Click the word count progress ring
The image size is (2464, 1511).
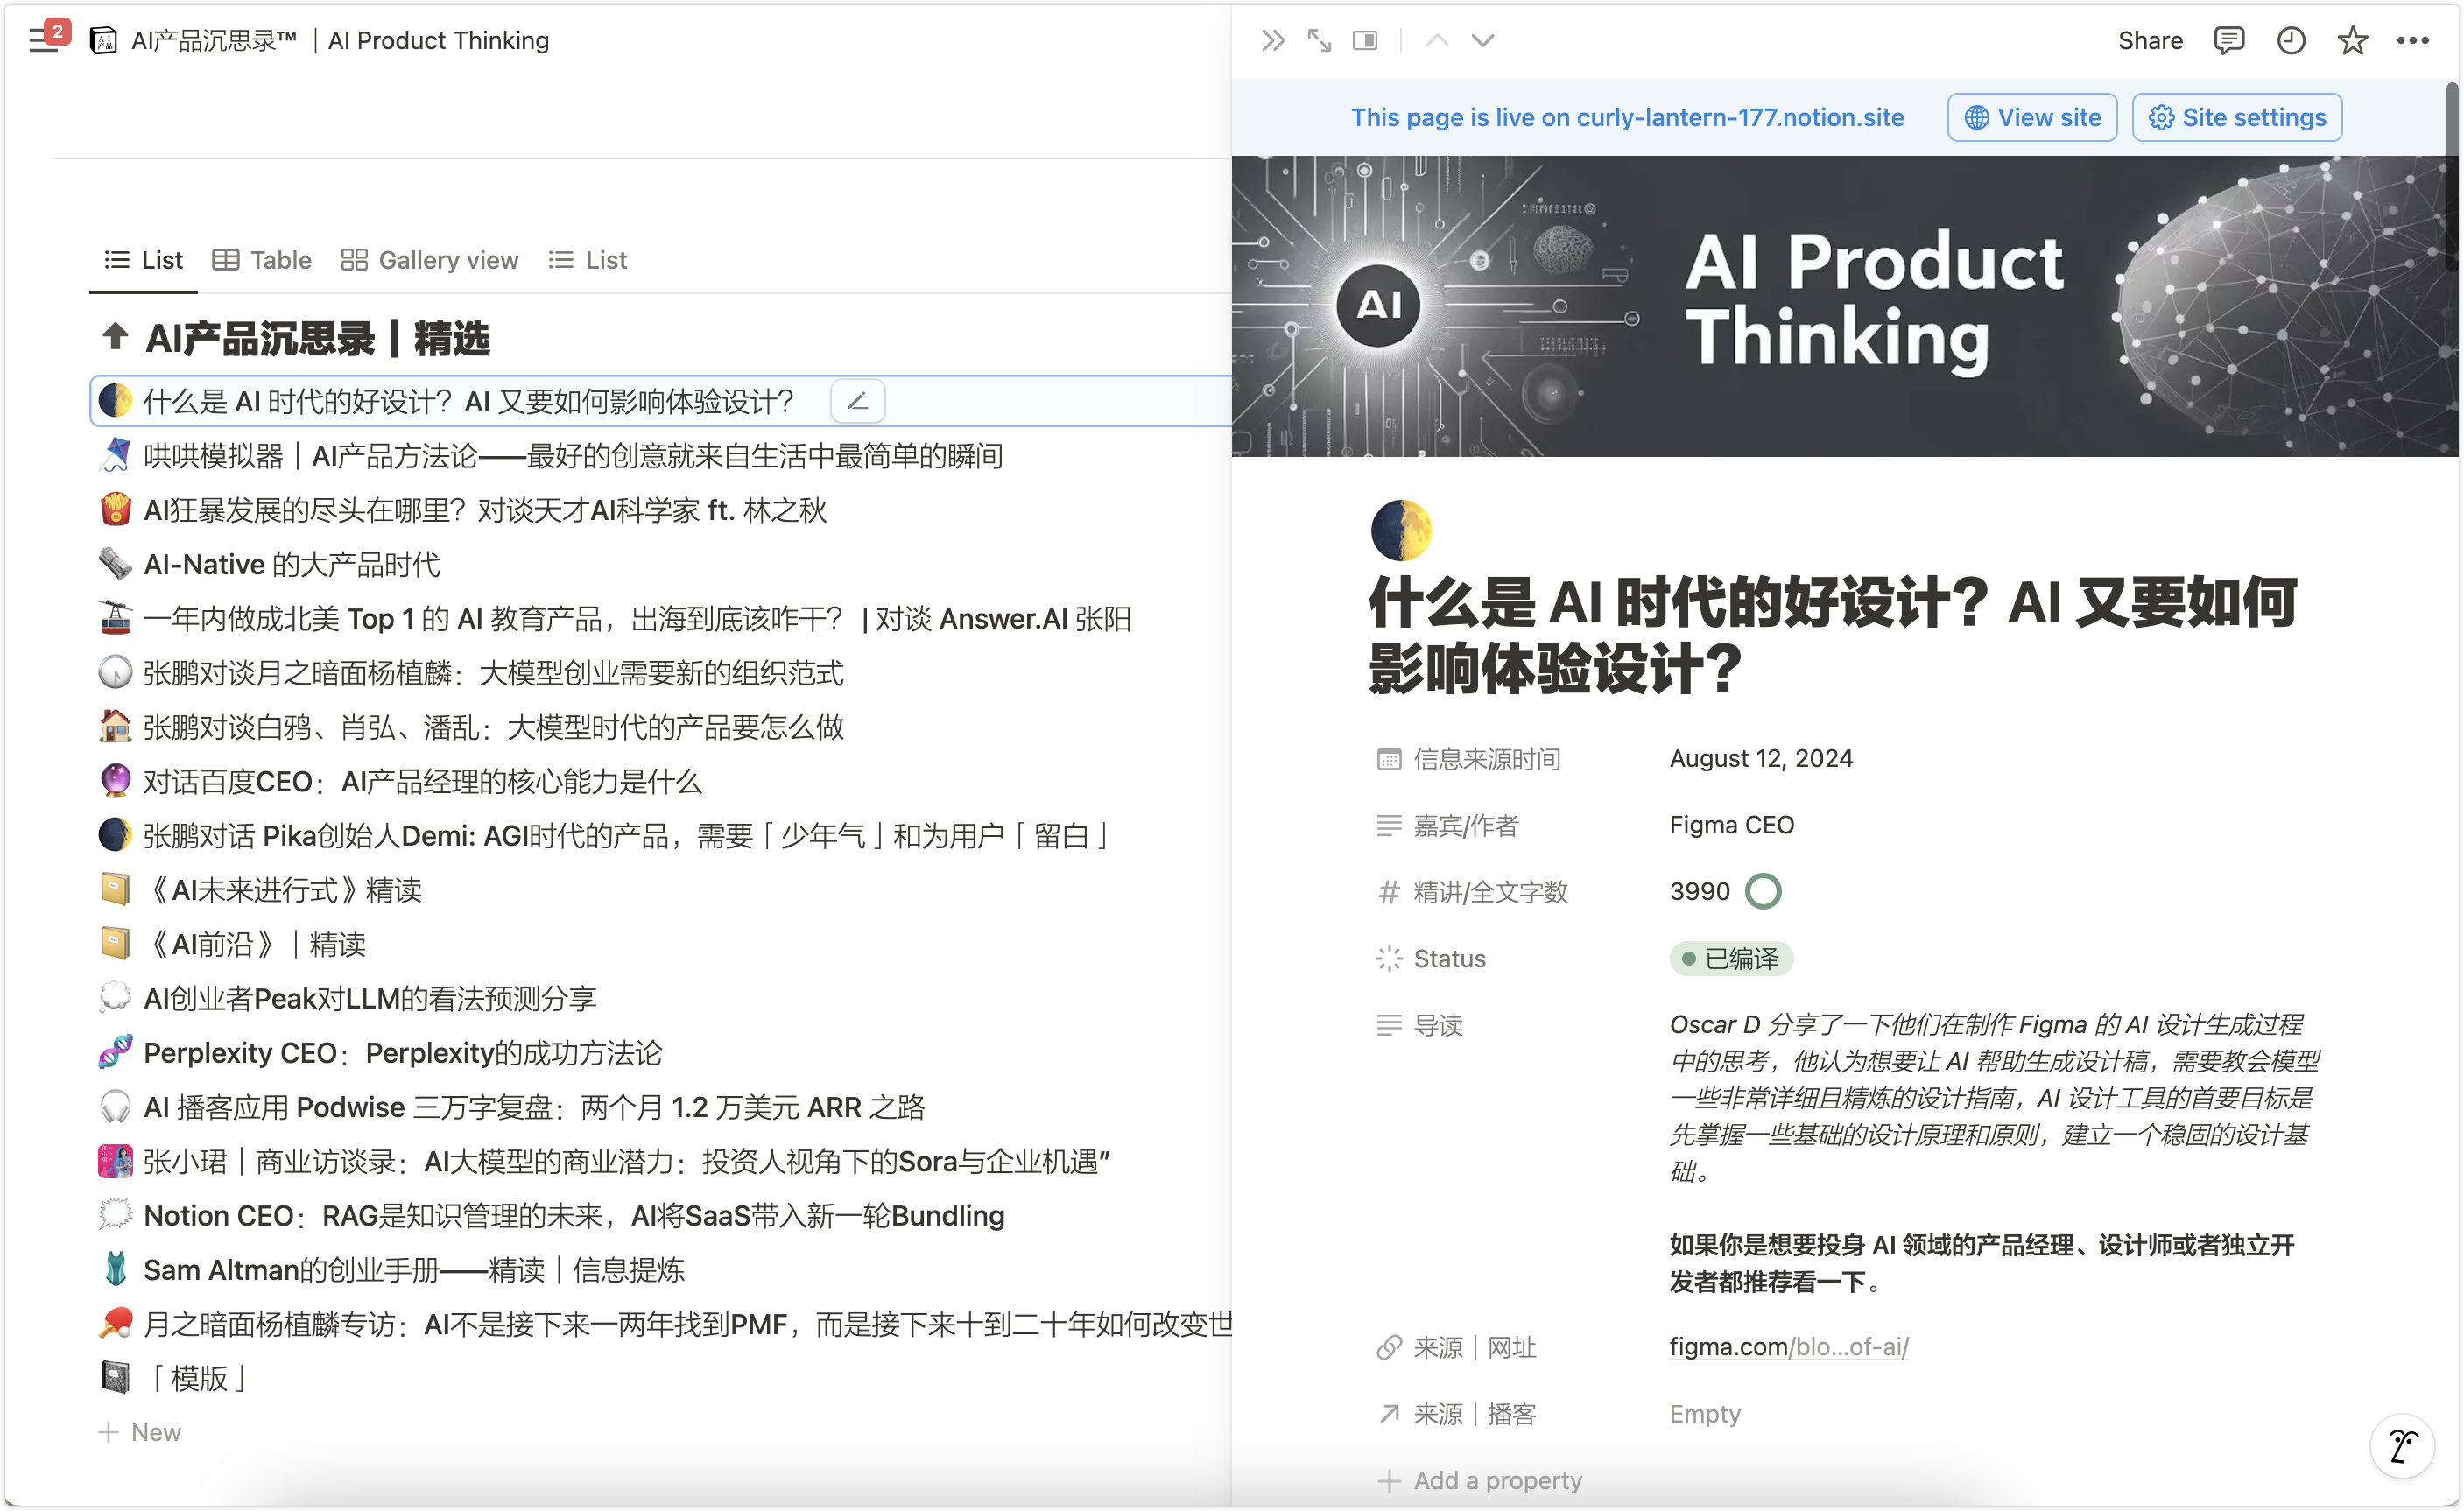(1763, 891)
